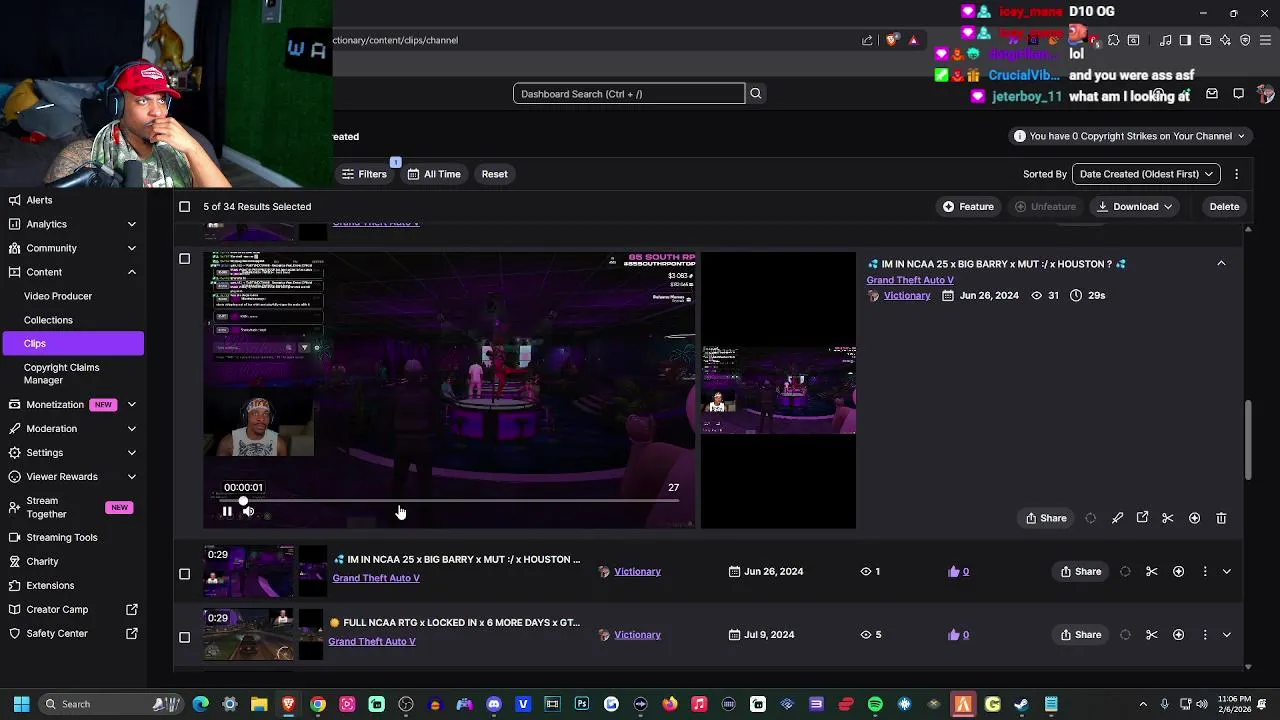Click the vertical clip preview thumbnail
This screenshot has width=1280, height=720.
(x=778, y=390)
